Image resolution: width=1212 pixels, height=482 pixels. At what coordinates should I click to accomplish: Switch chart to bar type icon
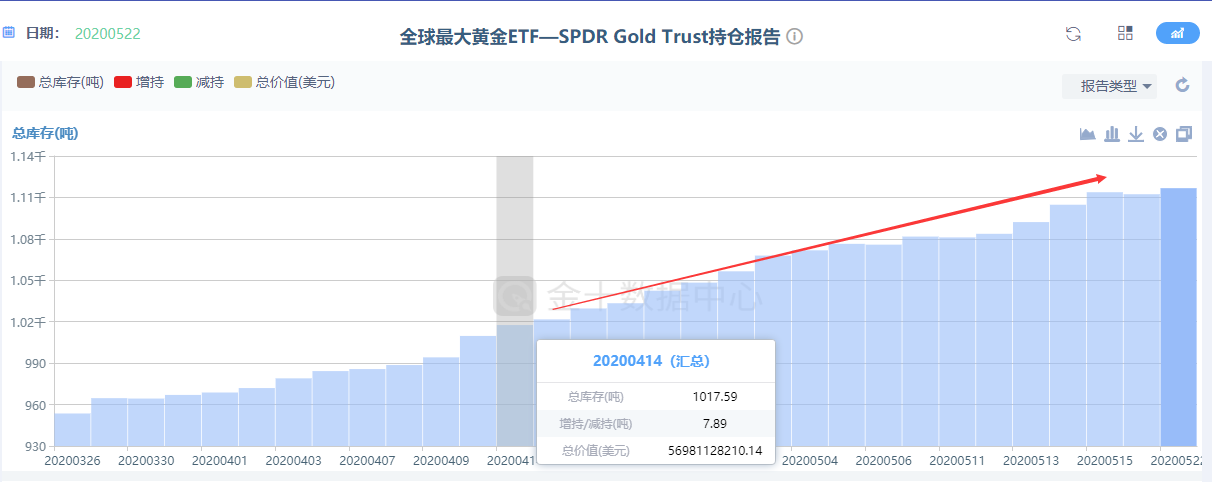point(1112,134)
